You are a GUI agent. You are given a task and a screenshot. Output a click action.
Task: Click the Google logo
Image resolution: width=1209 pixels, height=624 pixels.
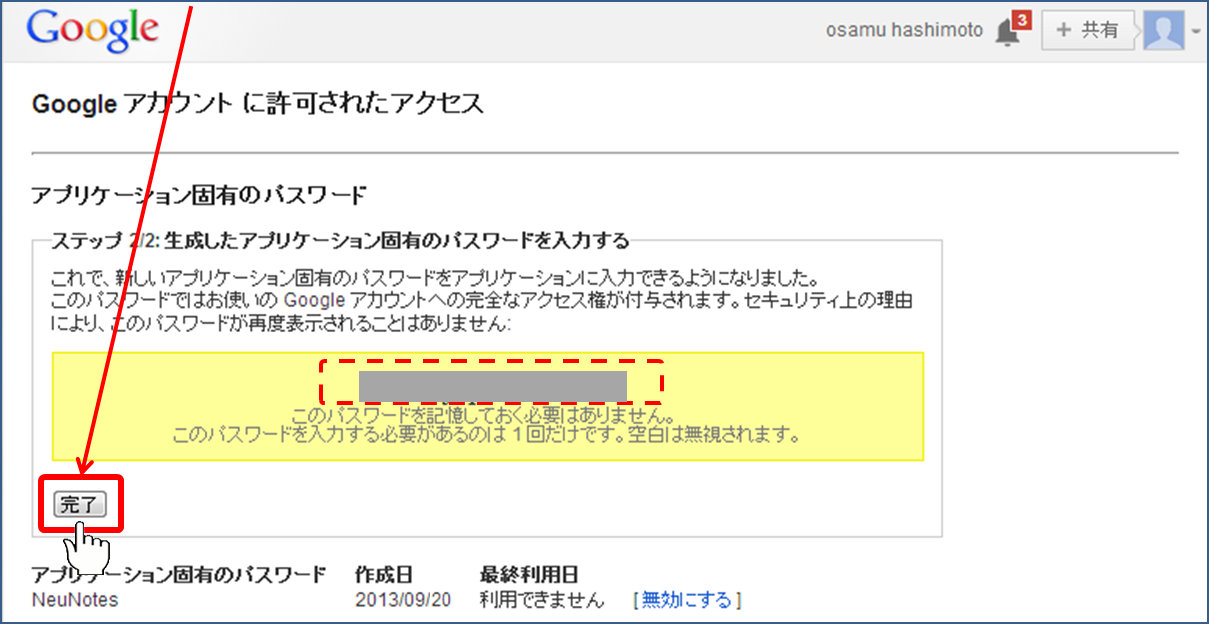point(92,29)
